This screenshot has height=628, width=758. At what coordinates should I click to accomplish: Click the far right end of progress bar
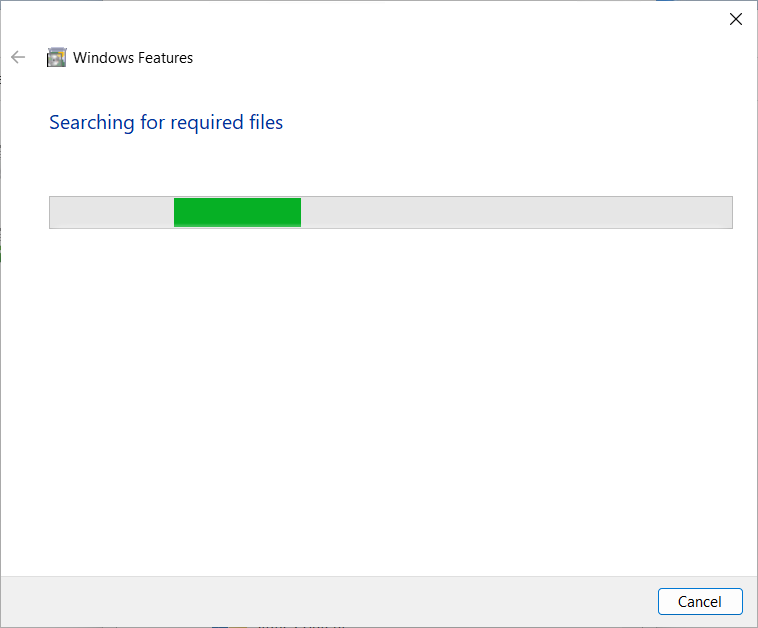point(725,213)
